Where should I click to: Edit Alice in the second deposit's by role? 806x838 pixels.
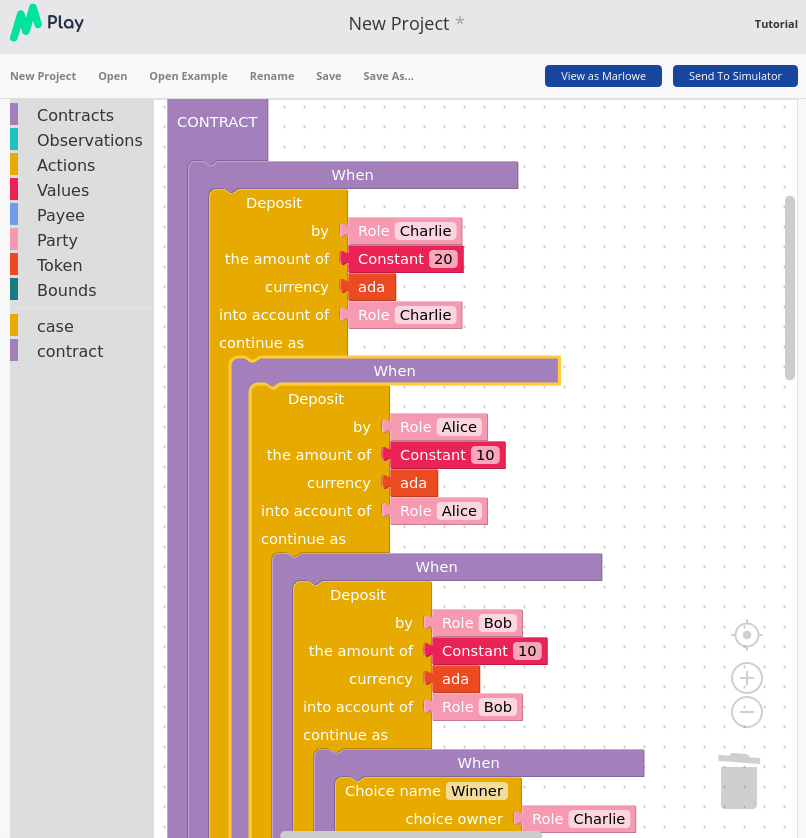pos(459,427)
